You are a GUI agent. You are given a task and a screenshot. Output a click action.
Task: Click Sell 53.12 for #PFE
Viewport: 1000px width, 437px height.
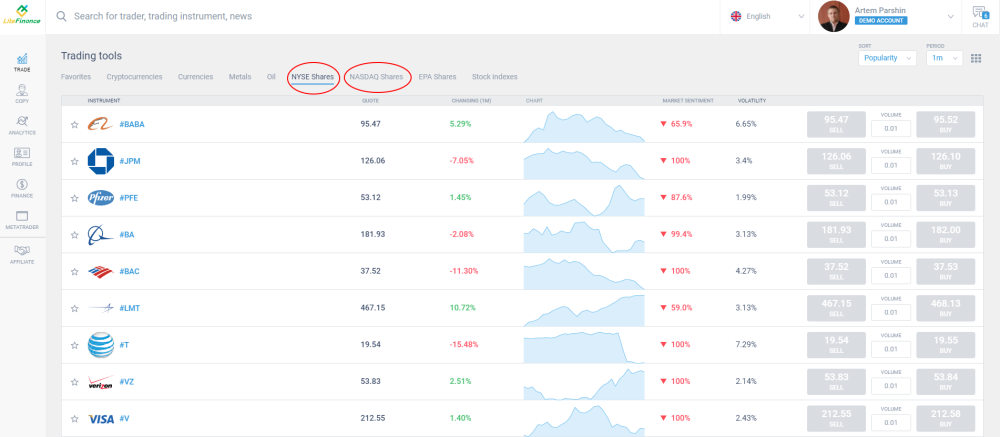coord(836,198)
